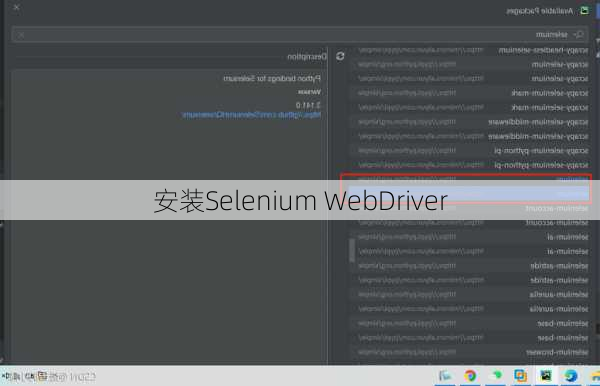Select selenium-aurelia from pypi.python.org
Screen dimensions: 600x386
pyautogui.click(x=470, y=295)
